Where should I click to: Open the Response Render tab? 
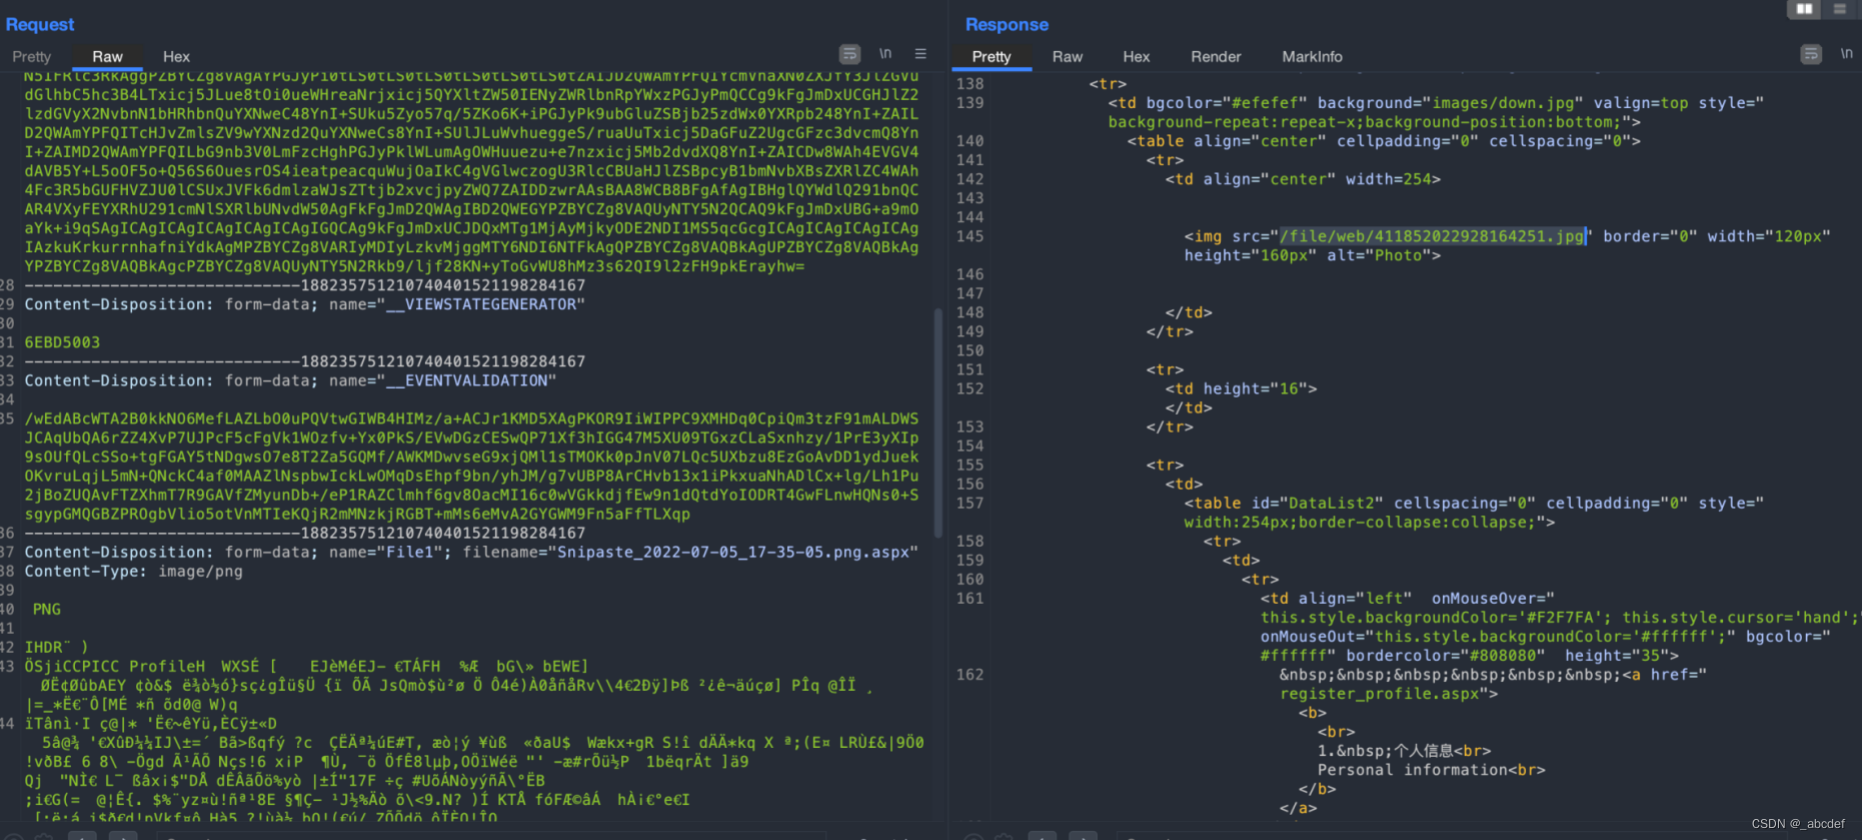[x=1215, y=57]
